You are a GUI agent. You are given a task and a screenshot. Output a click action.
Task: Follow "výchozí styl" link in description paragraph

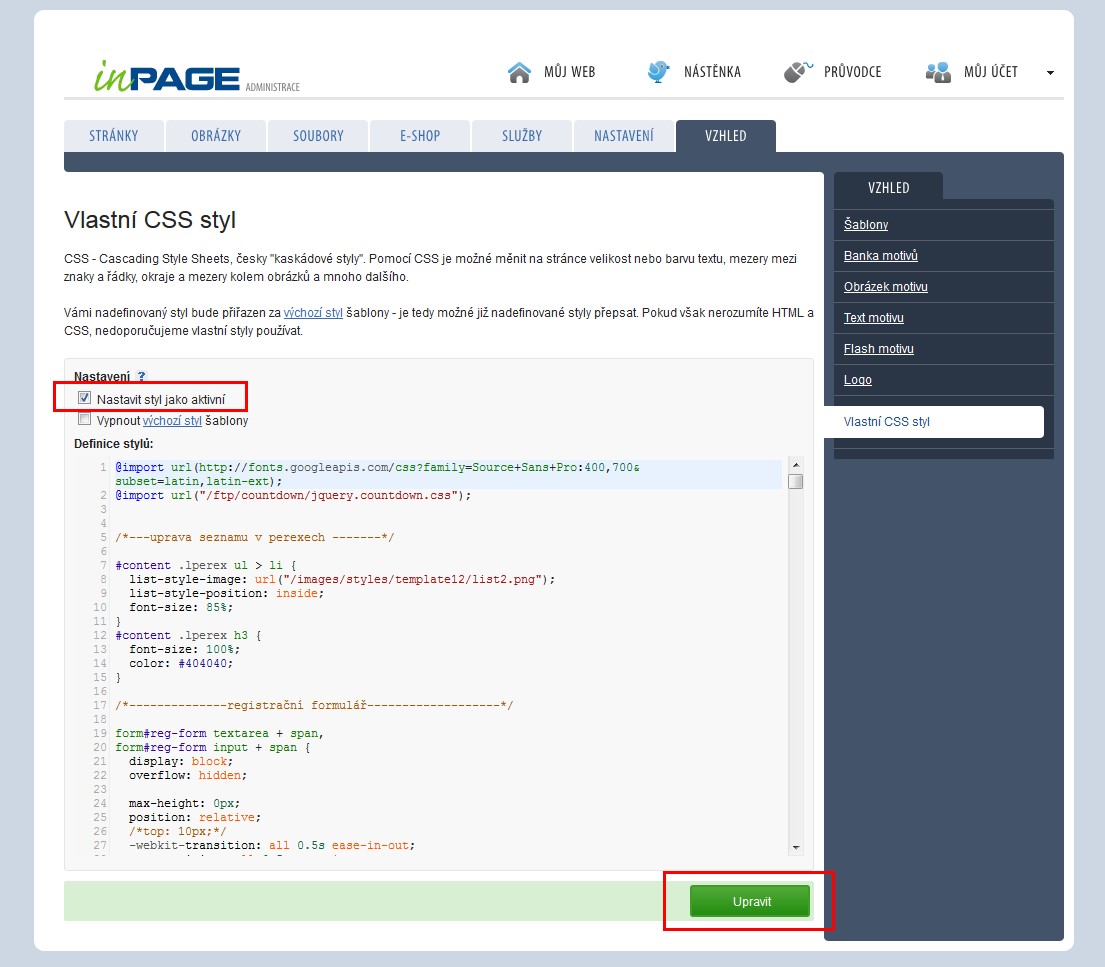[313, 313]
